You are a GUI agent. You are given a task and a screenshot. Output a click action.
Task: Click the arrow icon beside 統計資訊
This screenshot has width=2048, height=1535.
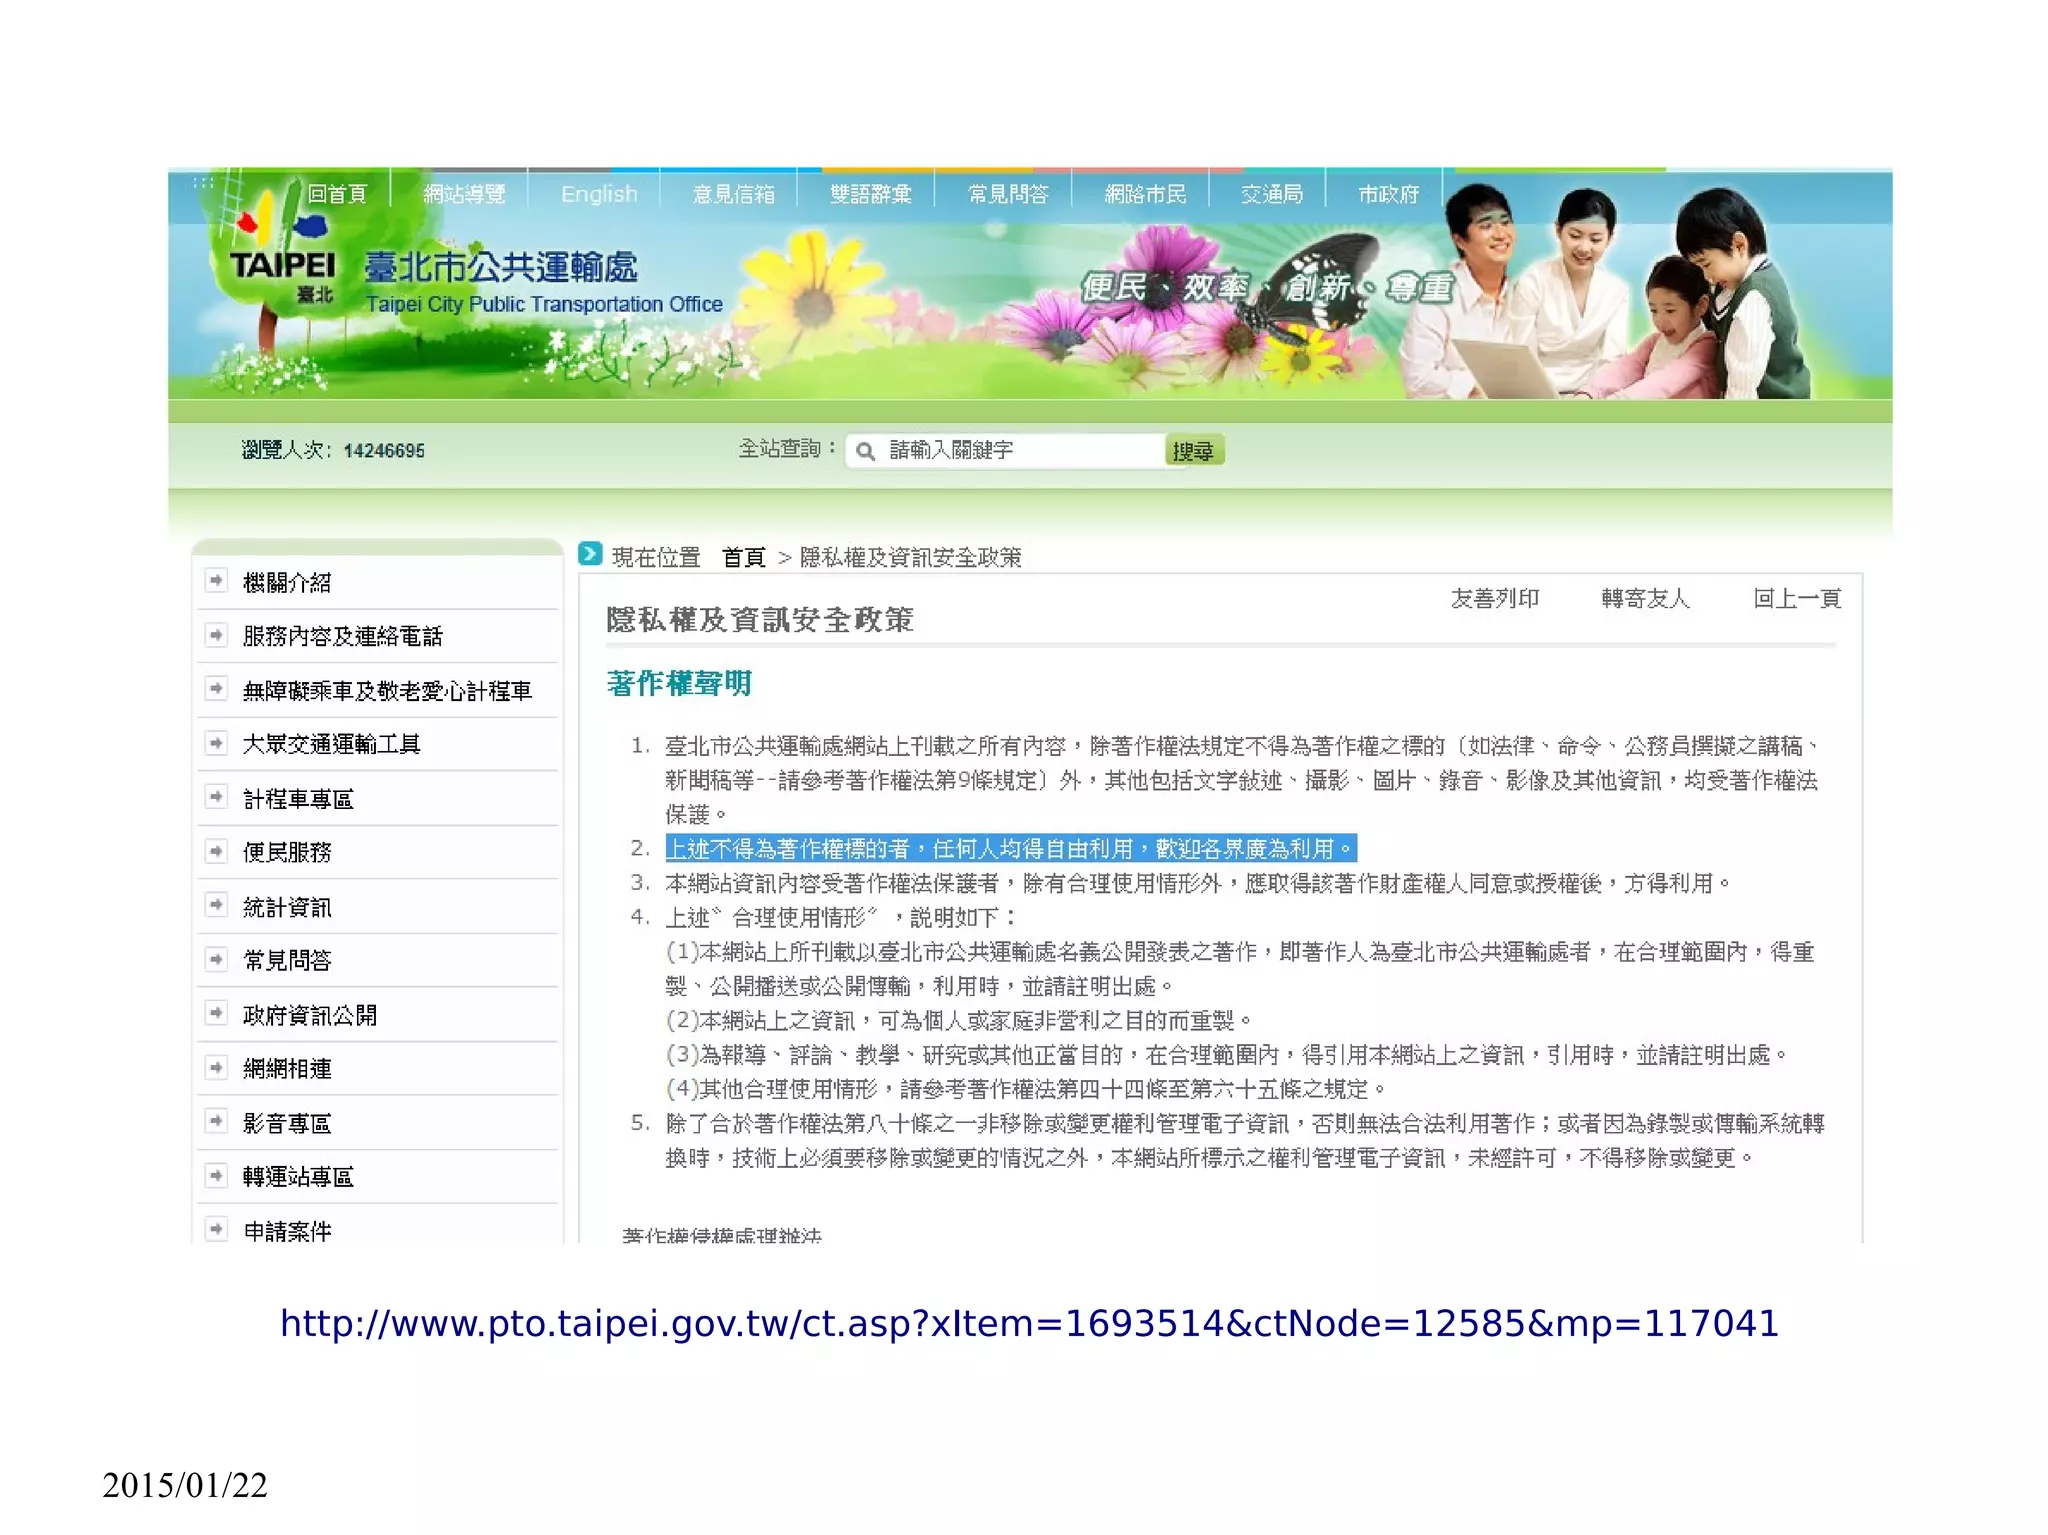[x=216, y=905]
